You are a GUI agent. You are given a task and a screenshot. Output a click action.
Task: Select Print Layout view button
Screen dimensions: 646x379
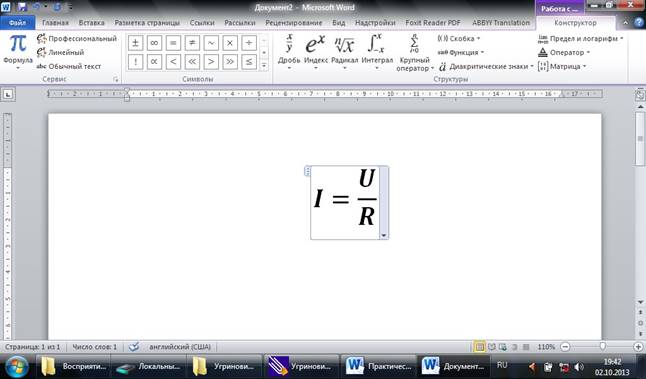pyautogui.click(x=480, y=347)
